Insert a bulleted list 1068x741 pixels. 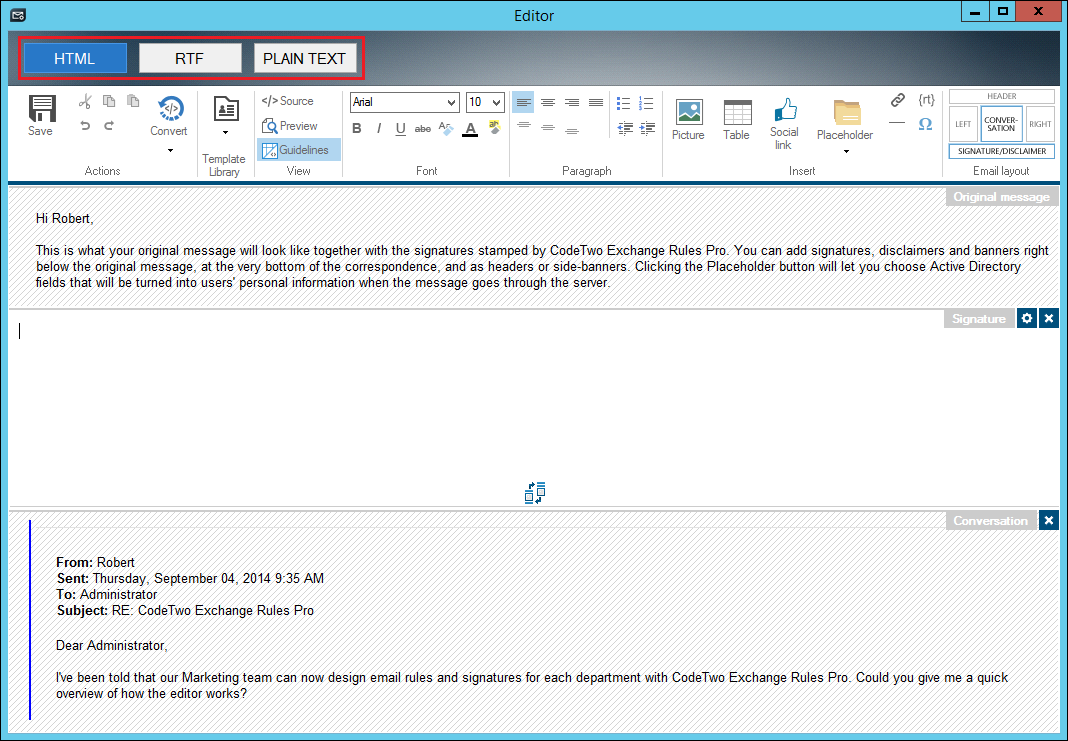click(623, 104)
